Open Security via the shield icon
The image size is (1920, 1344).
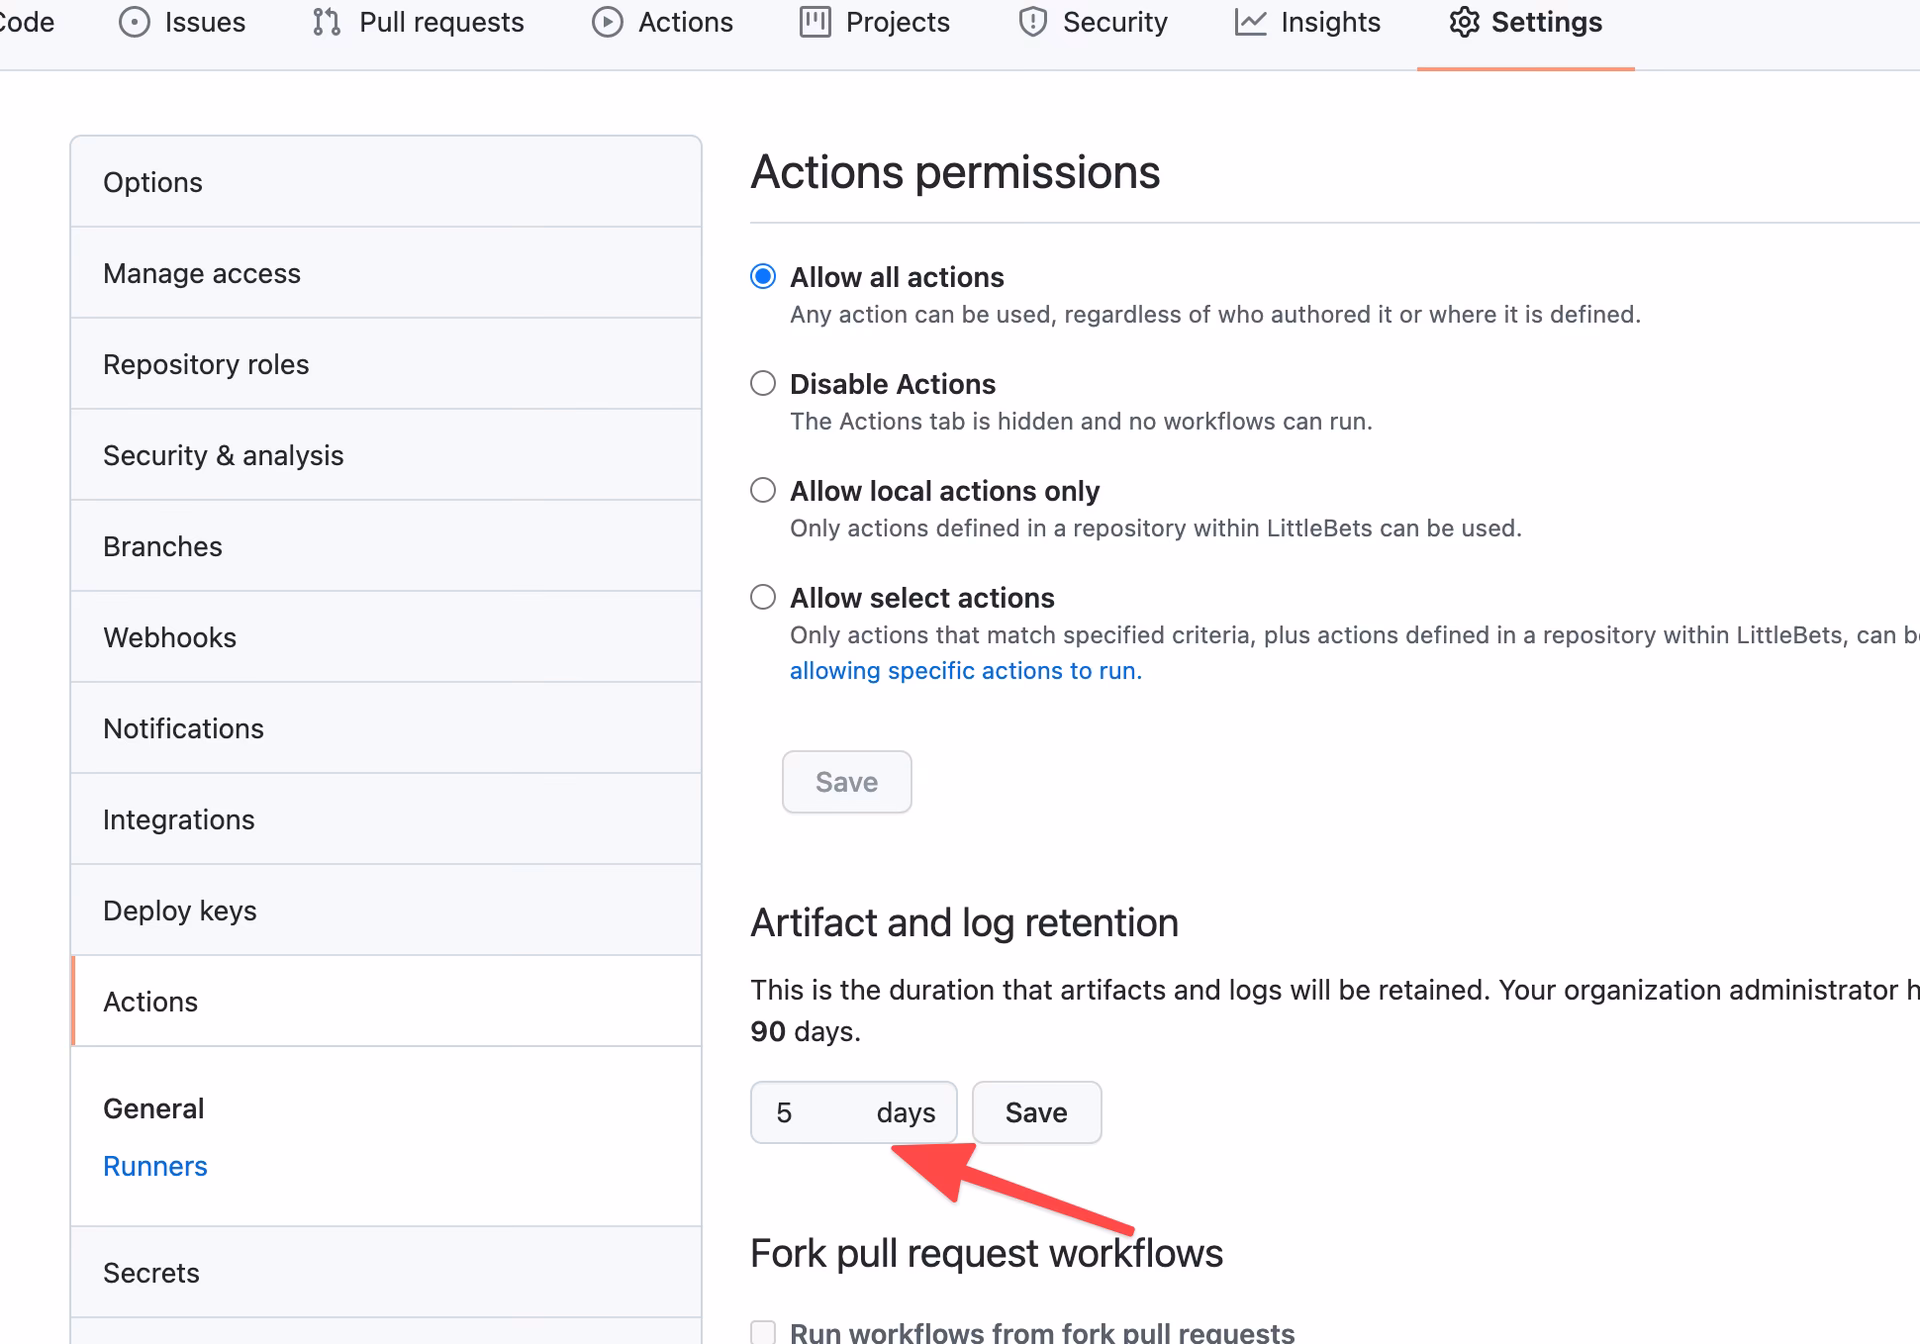tap(1031, 22)
